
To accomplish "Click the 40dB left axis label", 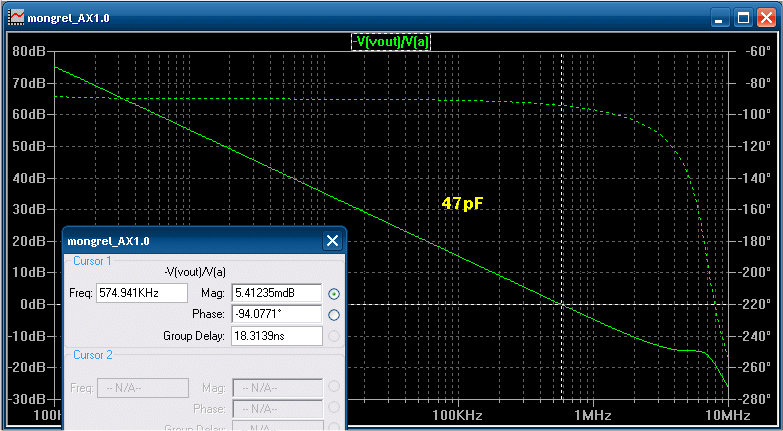I will point(28,178).
